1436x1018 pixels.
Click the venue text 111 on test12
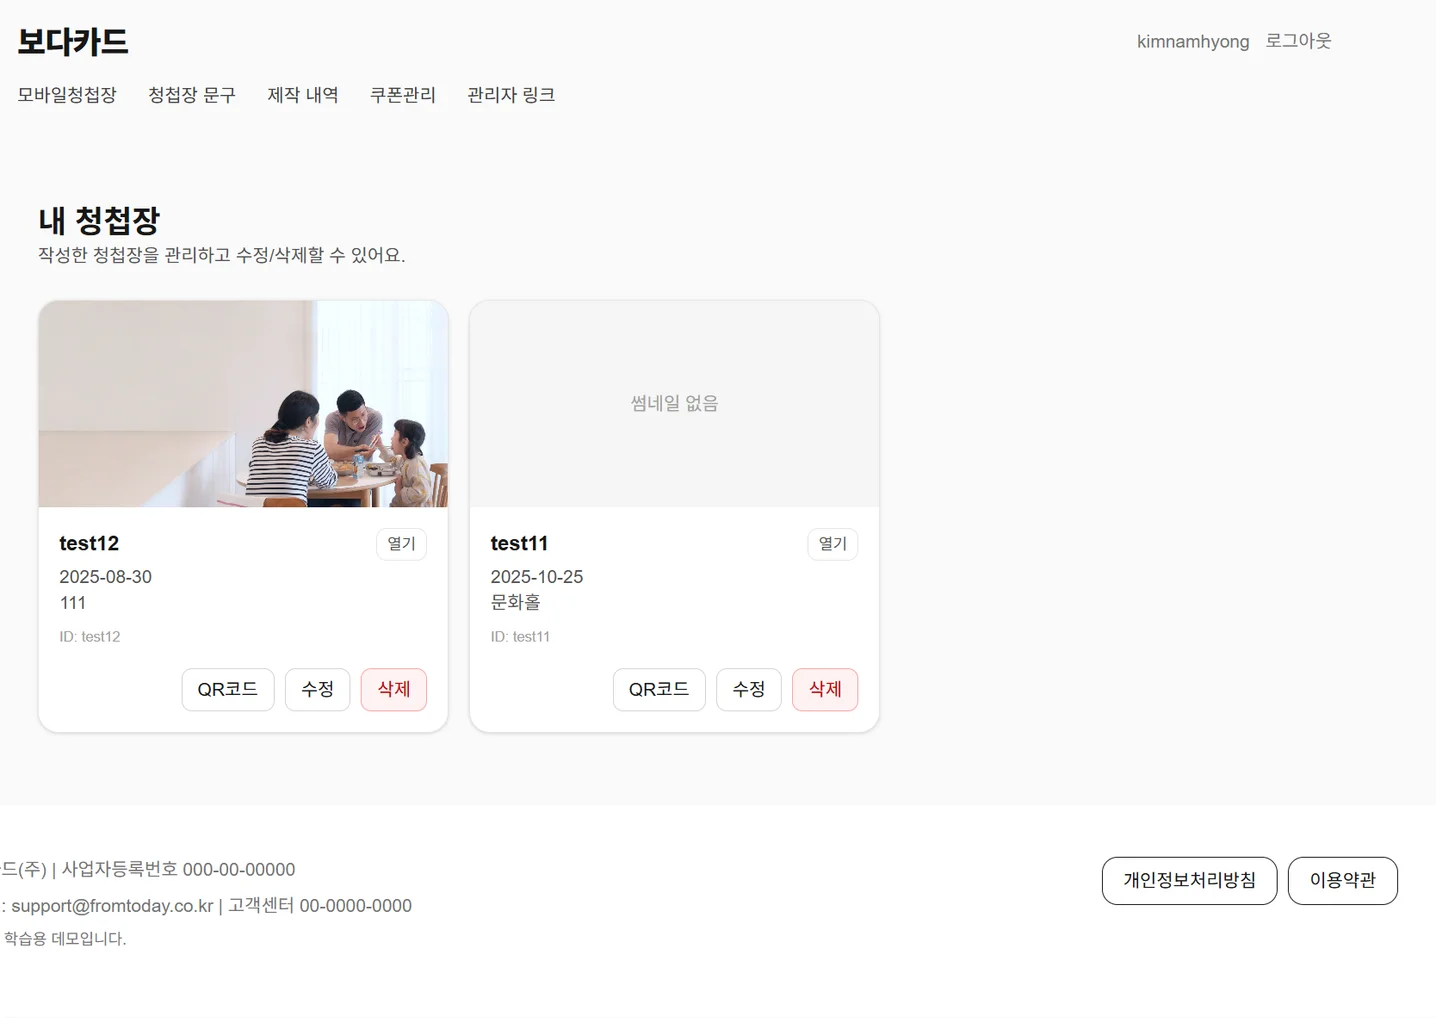click(72, 603)
